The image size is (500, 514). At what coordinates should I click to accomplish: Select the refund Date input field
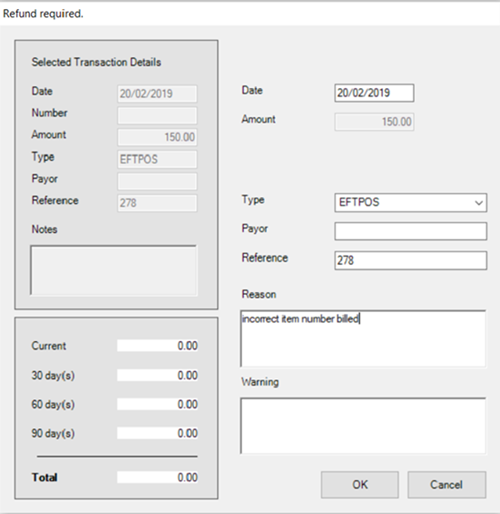coord(374,93)
